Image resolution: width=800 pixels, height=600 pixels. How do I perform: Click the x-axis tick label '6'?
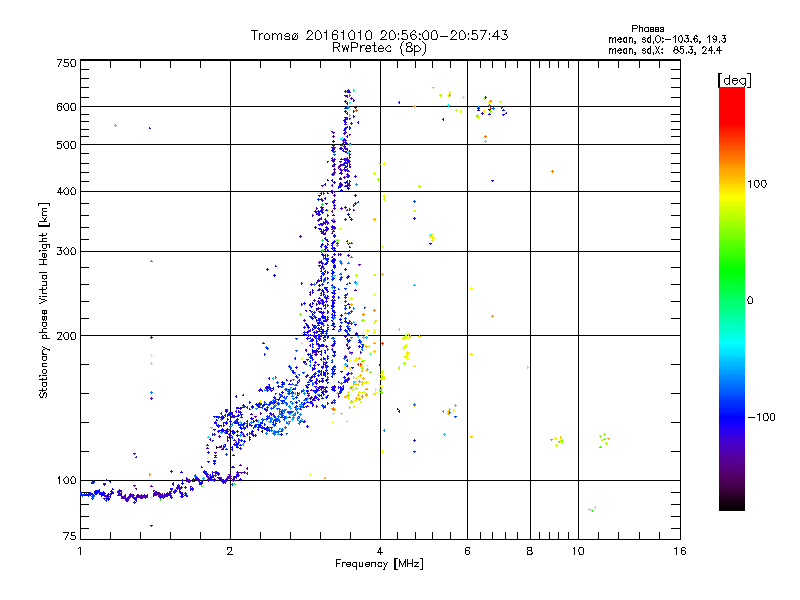pos(467,551)
